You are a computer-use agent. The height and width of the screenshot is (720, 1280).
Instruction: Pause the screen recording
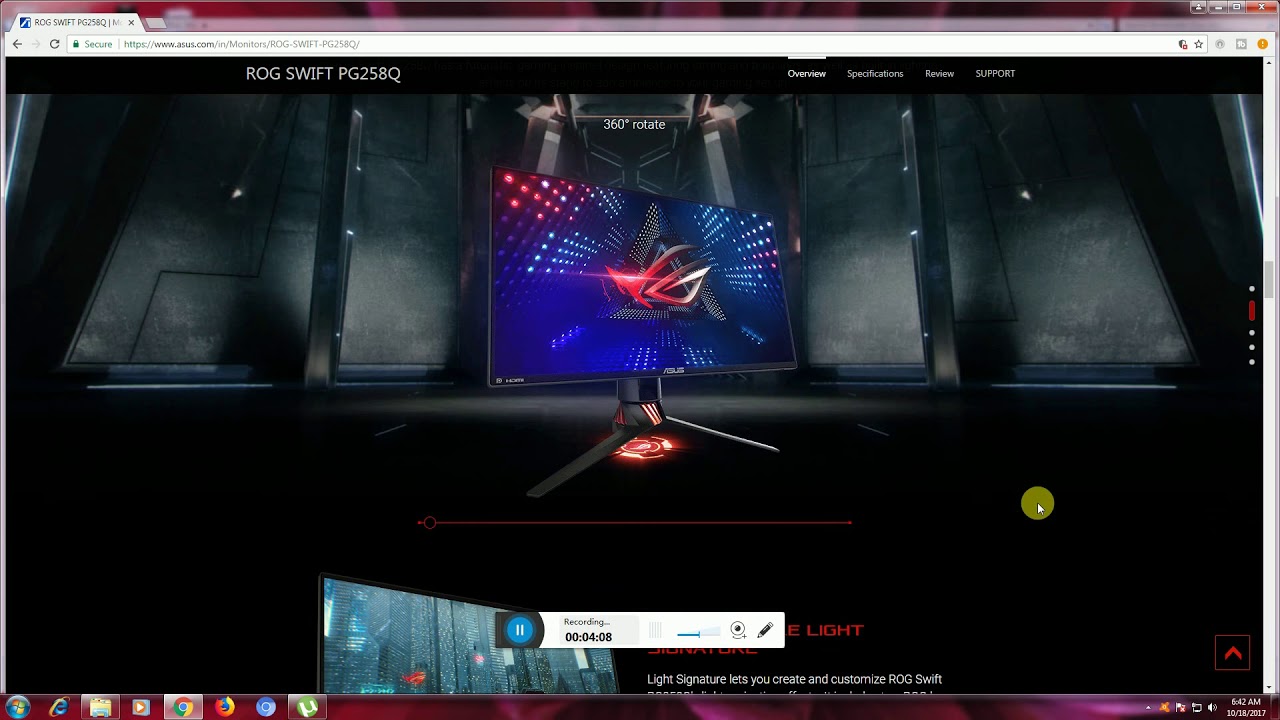click(519, 630)
